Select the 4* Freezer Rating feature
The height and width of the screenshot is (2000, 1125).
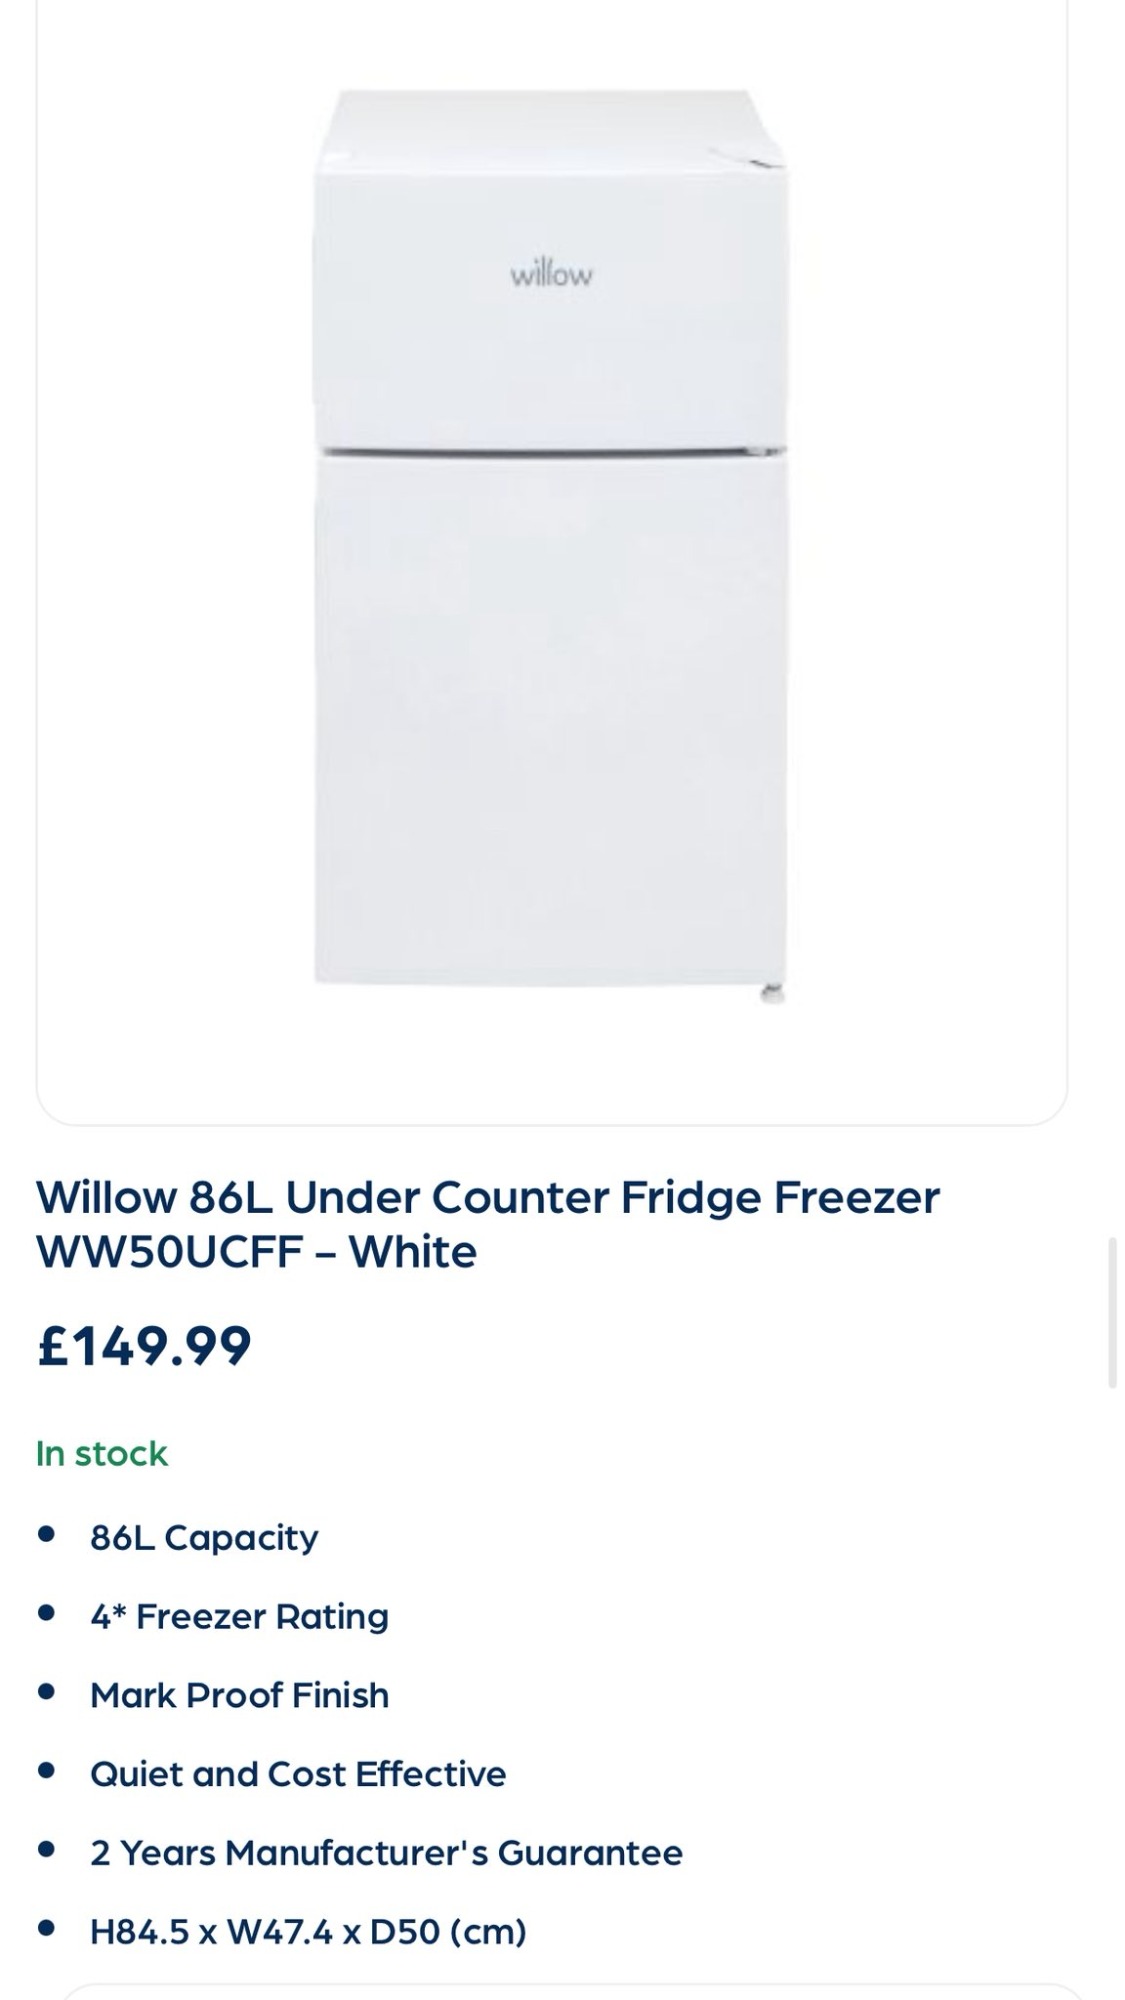coord(239,1616)
